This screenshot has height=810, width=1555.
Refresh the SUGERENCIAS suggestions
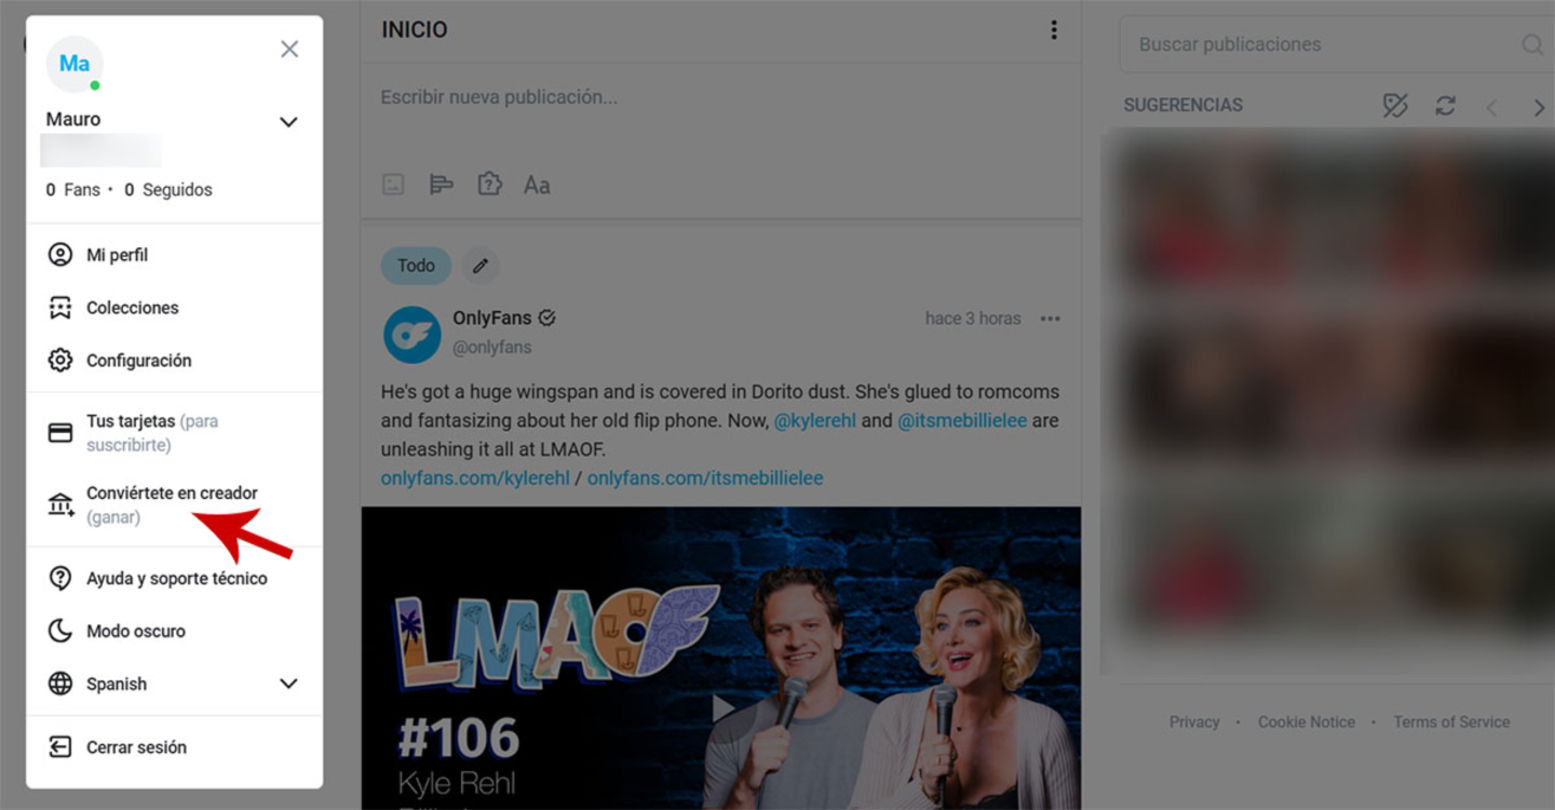1445,106
